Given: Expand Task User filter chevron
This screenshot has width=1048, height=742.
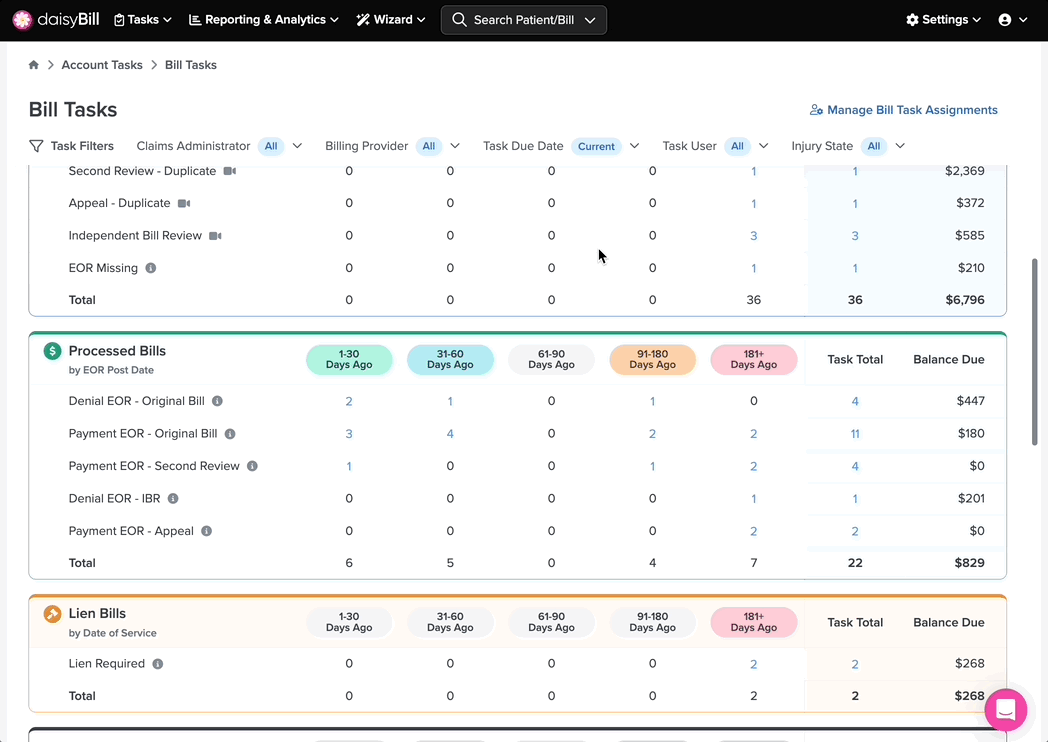Looking at the screenshot, I should tap(763, 146).
